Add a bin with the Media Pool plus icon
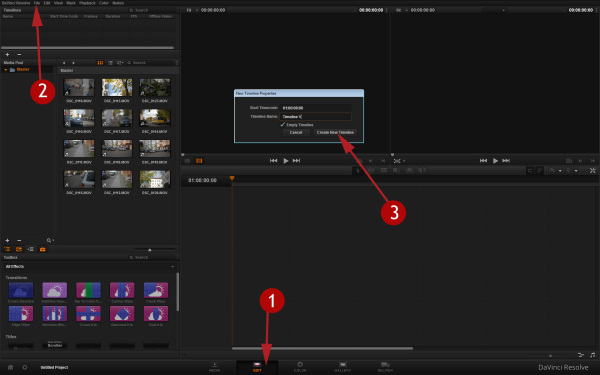600x375 pixels. tap(7, 240)
